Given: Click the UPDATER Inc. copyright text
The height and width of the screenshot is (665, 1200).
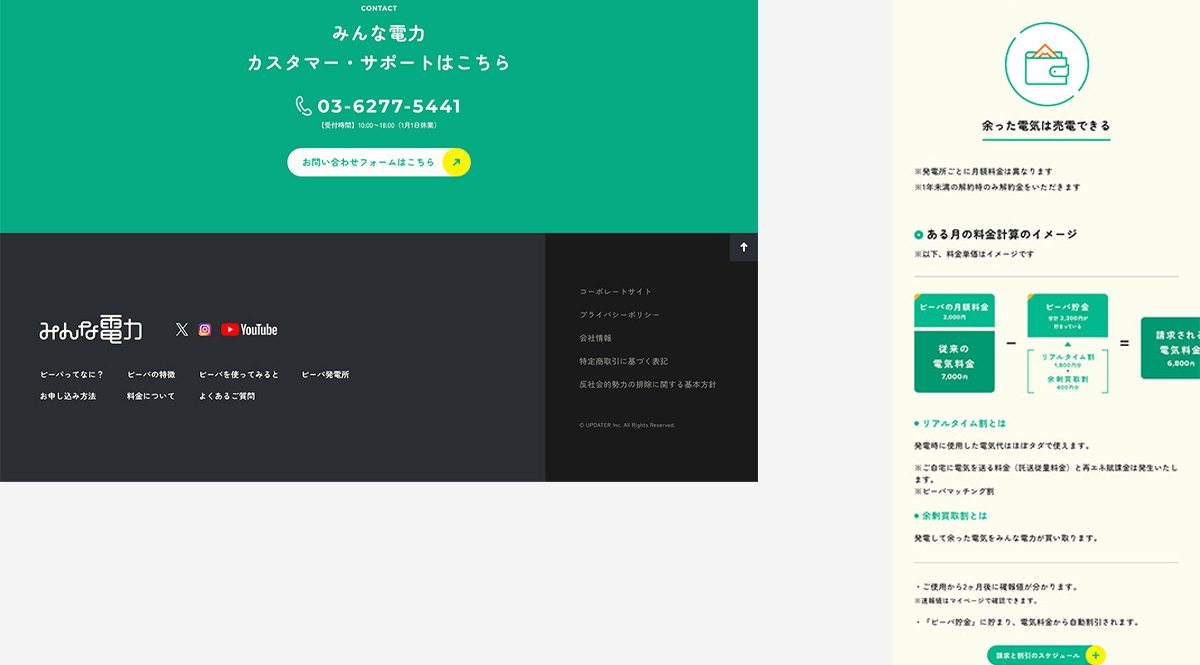Looking at the screenshot, I should coord(627,425).
